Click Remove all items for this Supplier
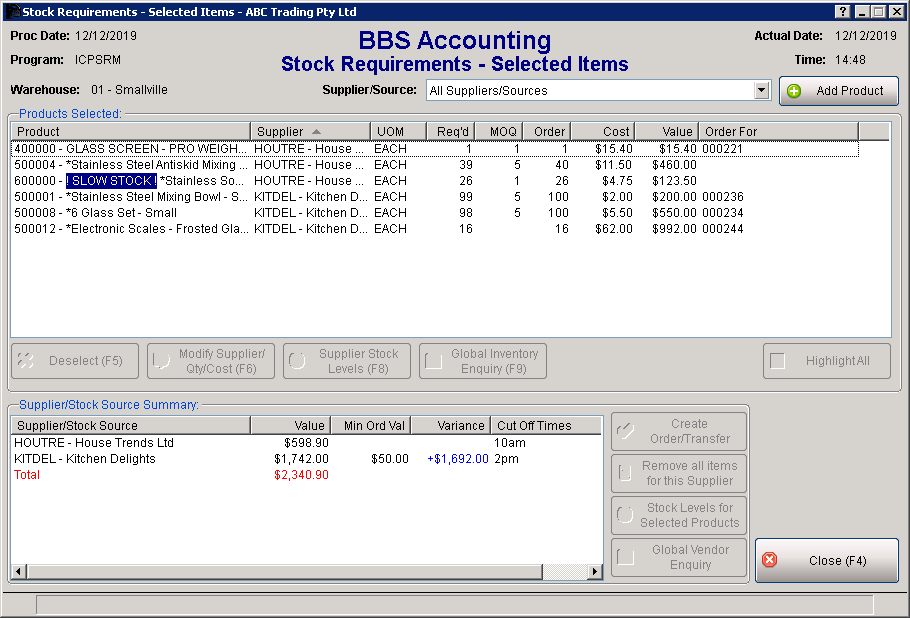The height and width of the screenshot is (618, 910). point(679,473)
